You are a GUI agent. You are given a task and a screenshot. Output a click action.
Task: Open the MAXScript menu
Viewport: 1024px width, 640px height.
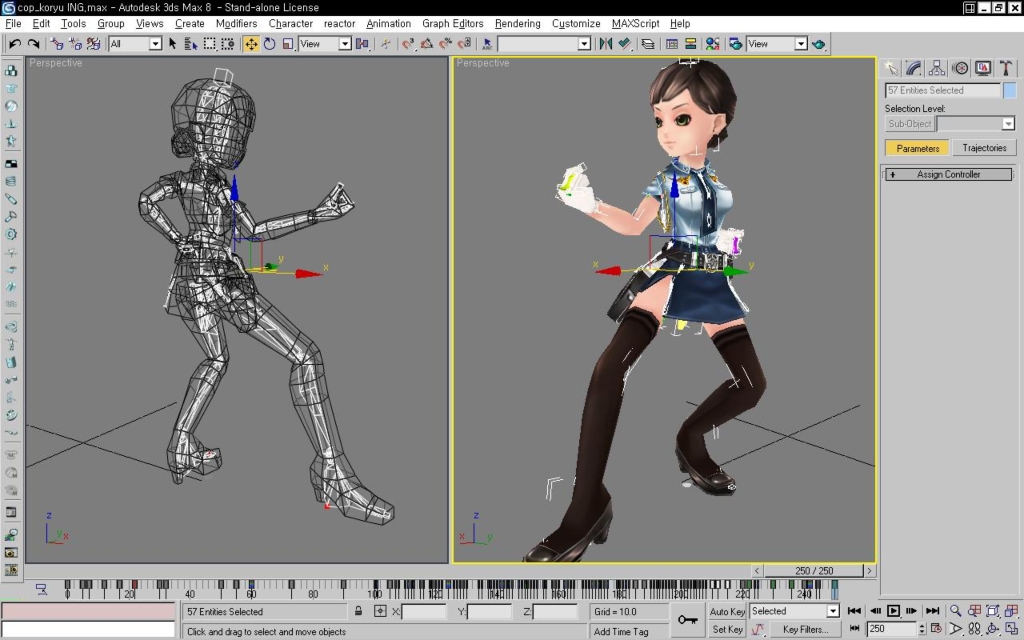click(635, 24)
